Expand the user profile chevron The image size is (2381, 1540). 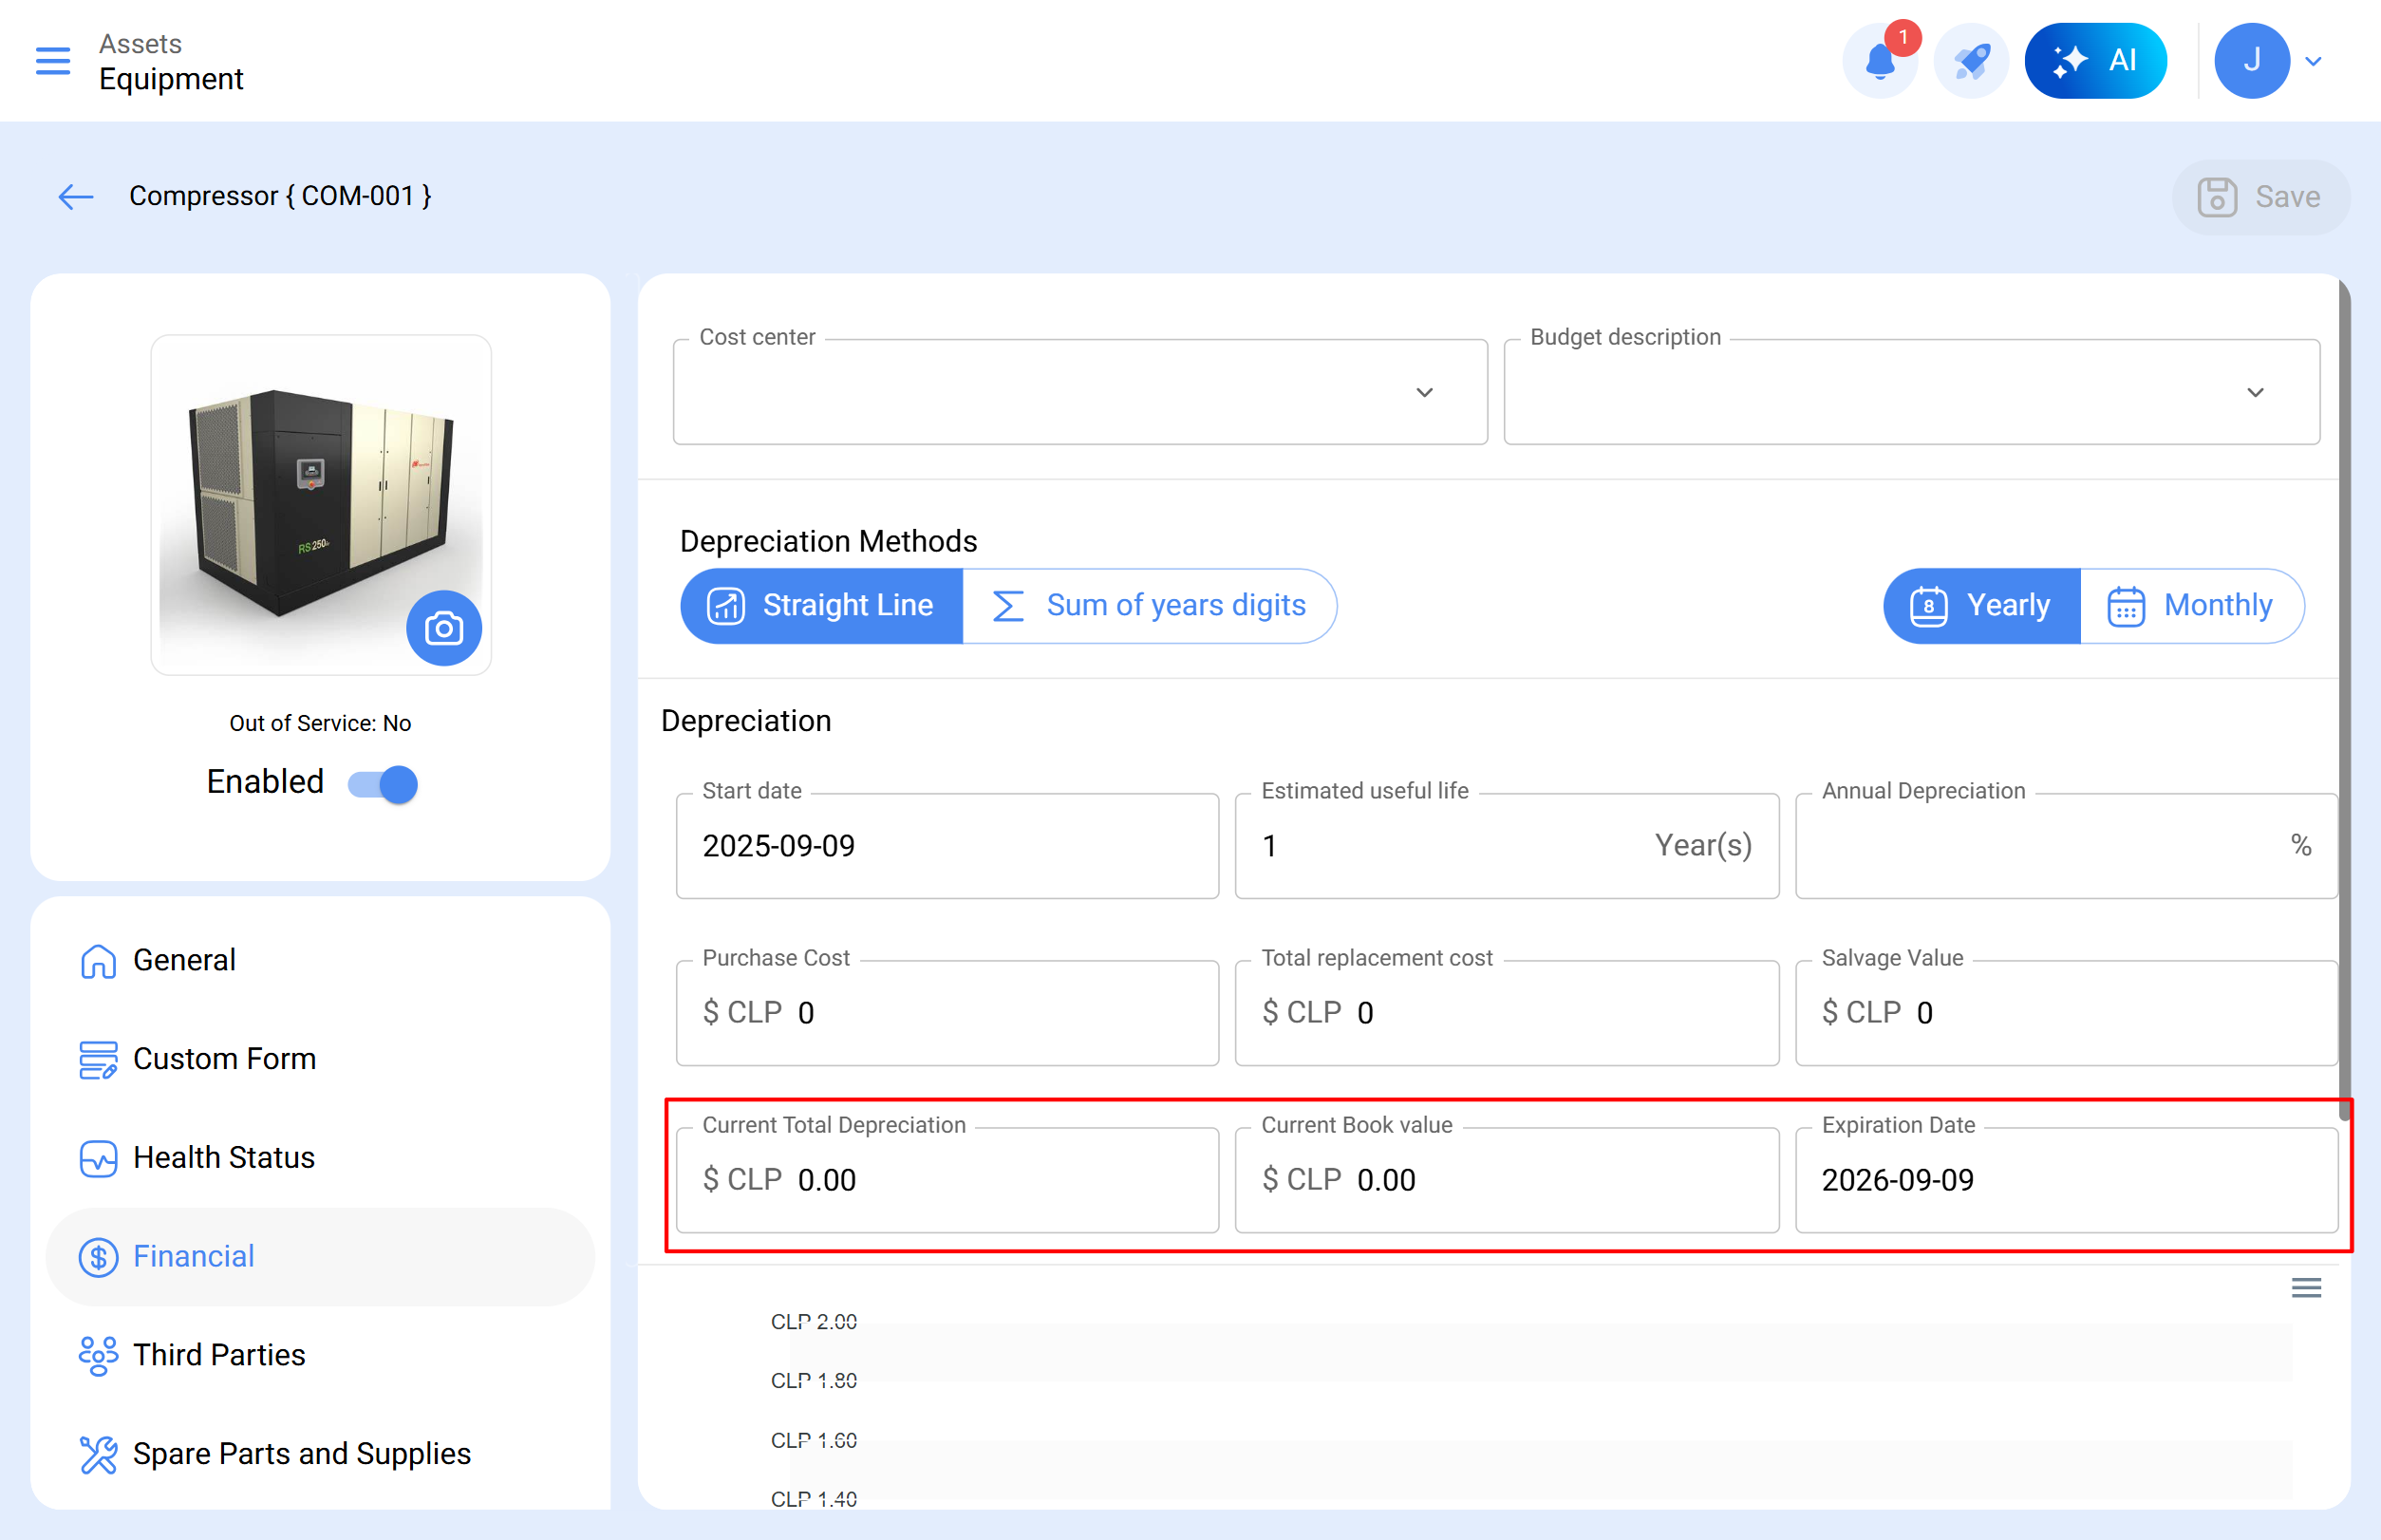tap(2314, 62)
